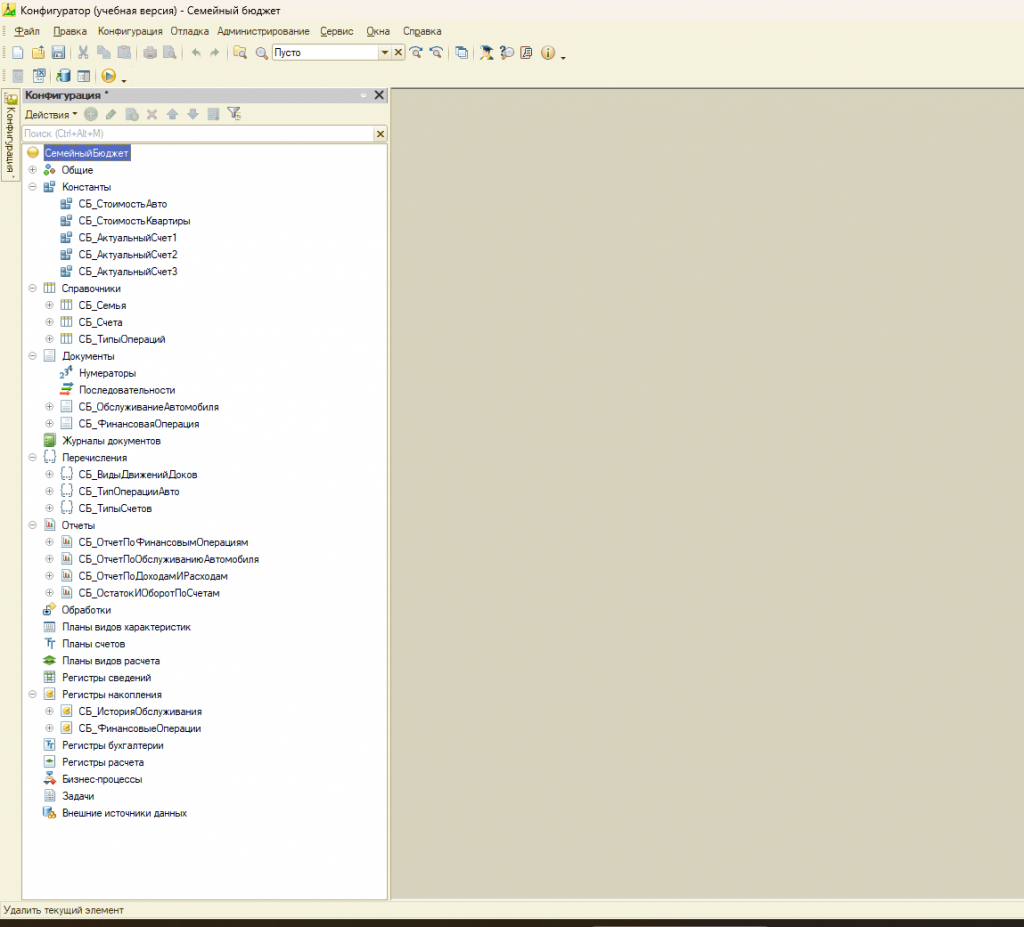
Task: Select the СБ_ОтчетПоДоходамИРасходам report
Action: pos(153,576)
